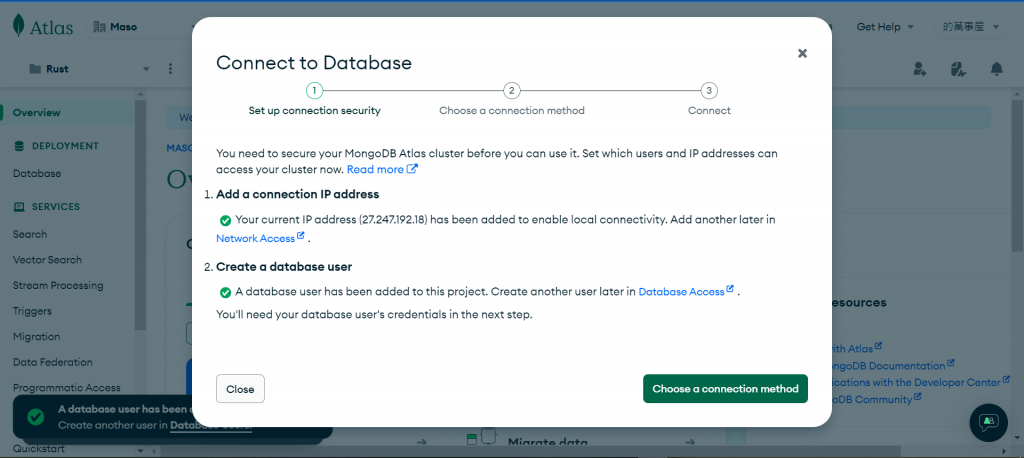Click the DEPLOYMENT section icon
This screenshot has height=458, width=1024.
[19, 146]
